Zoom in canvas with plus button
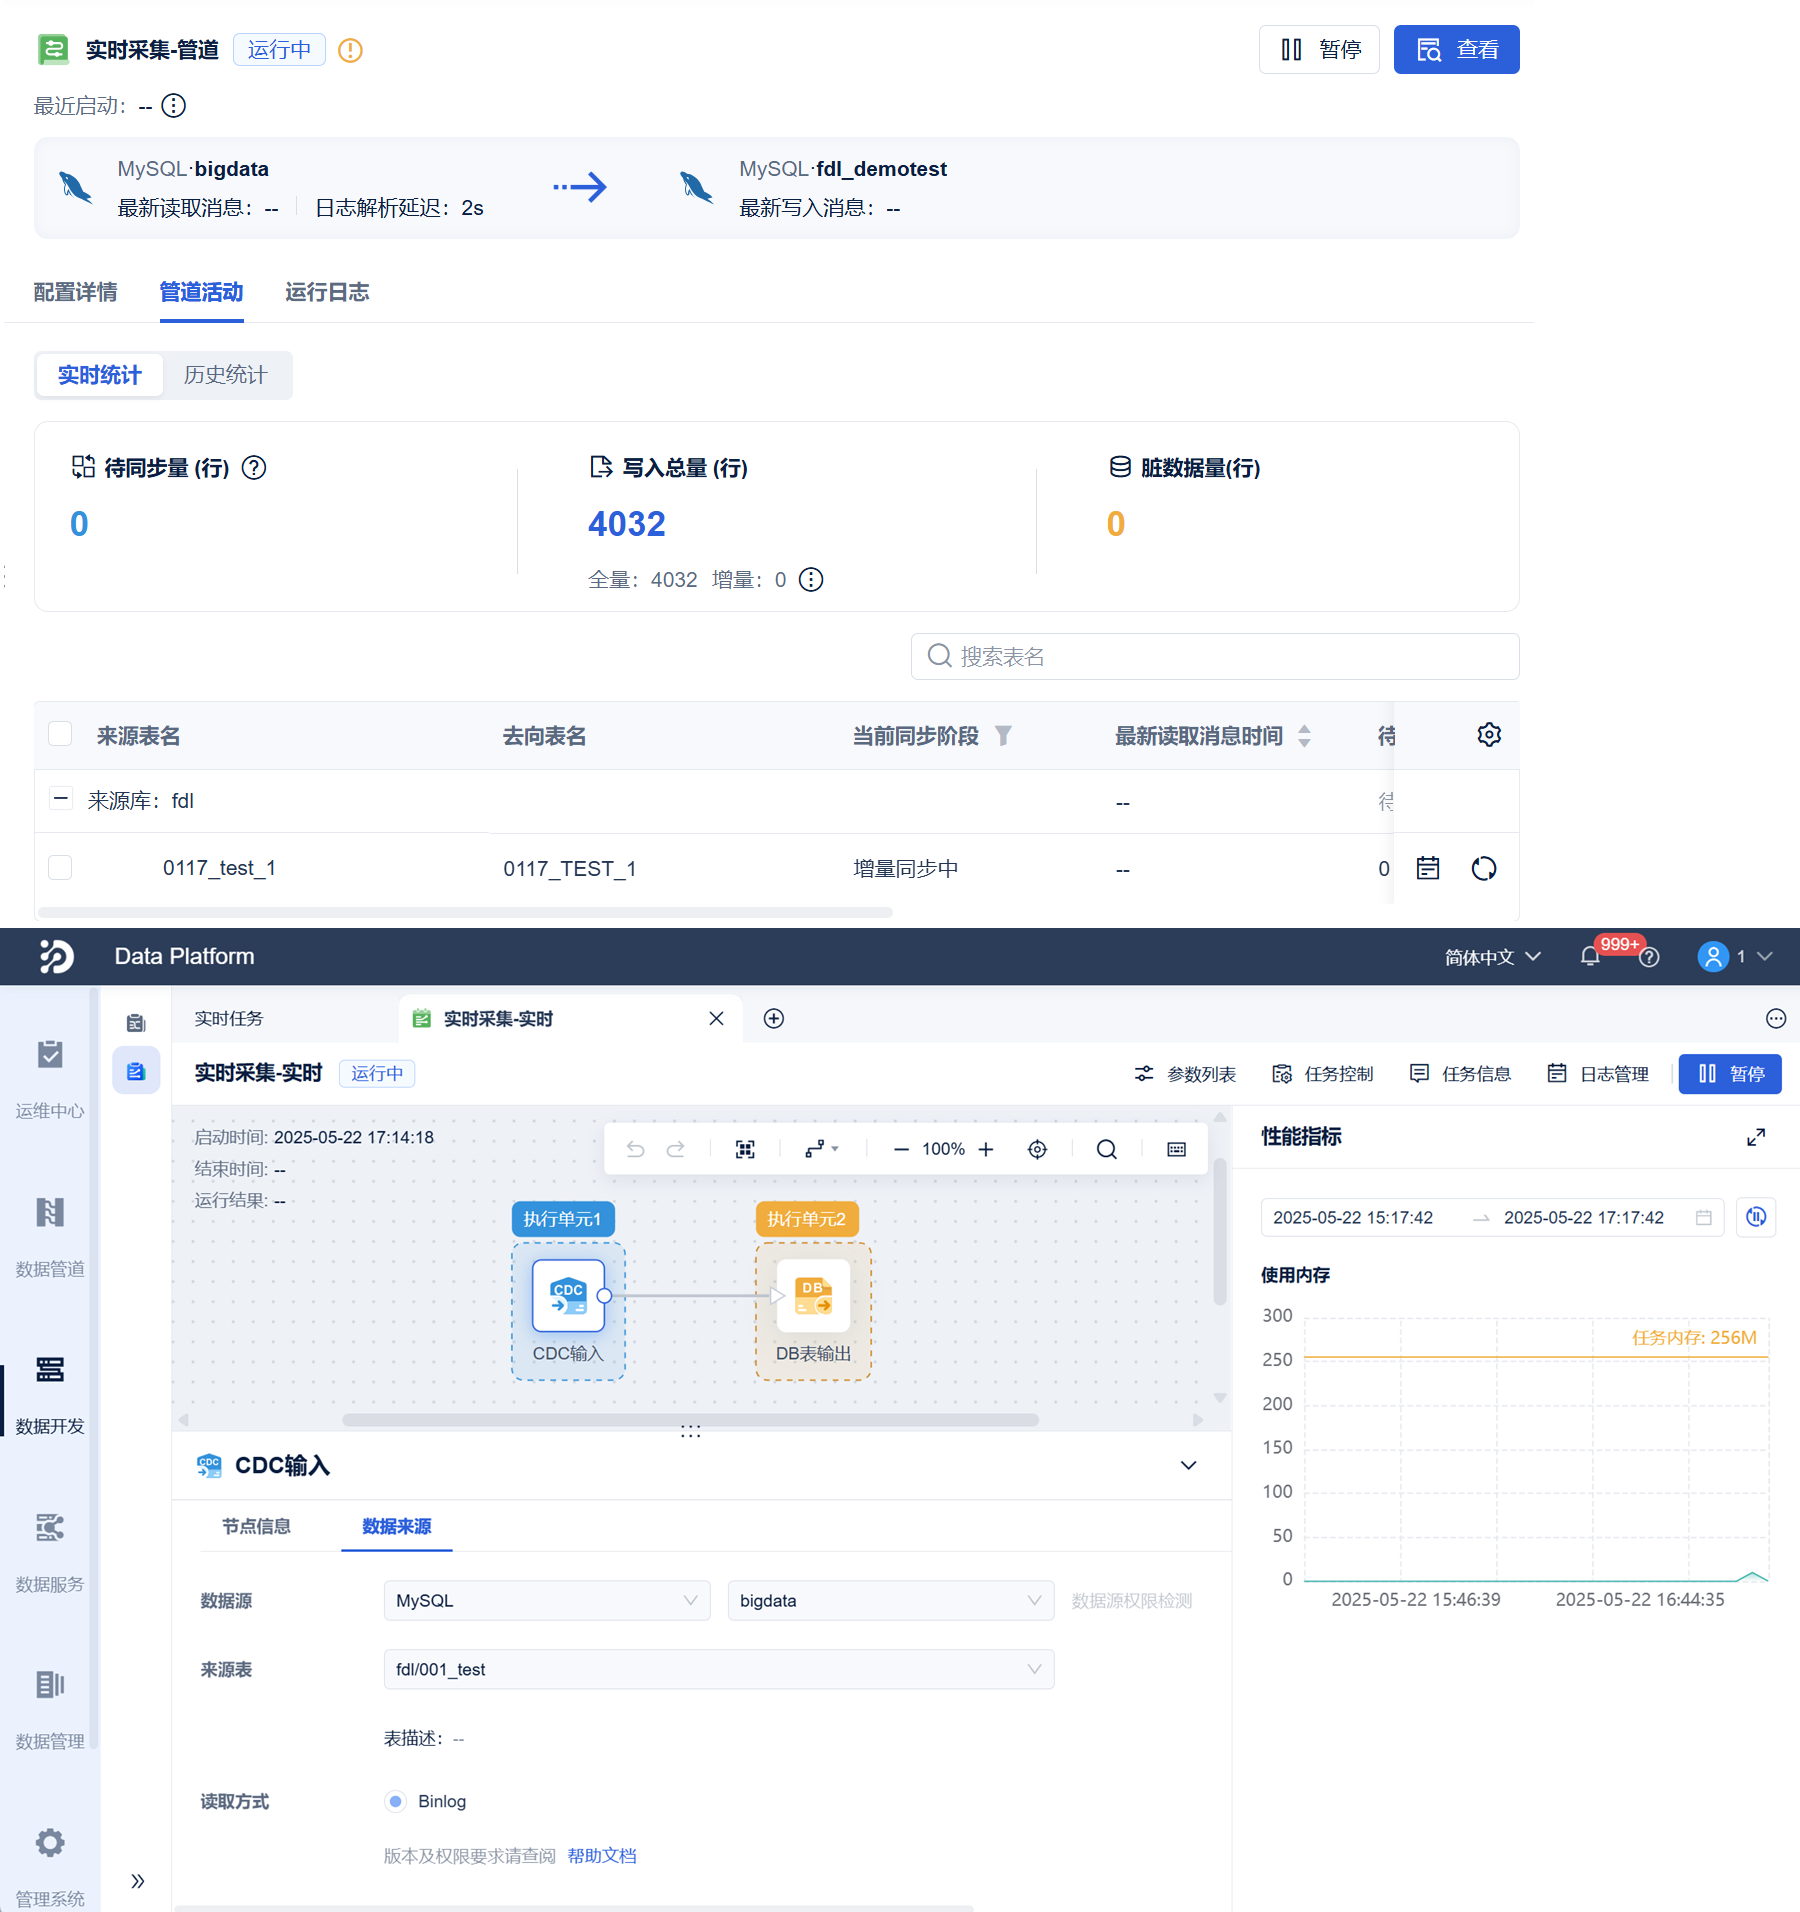 coord(986,1149)
